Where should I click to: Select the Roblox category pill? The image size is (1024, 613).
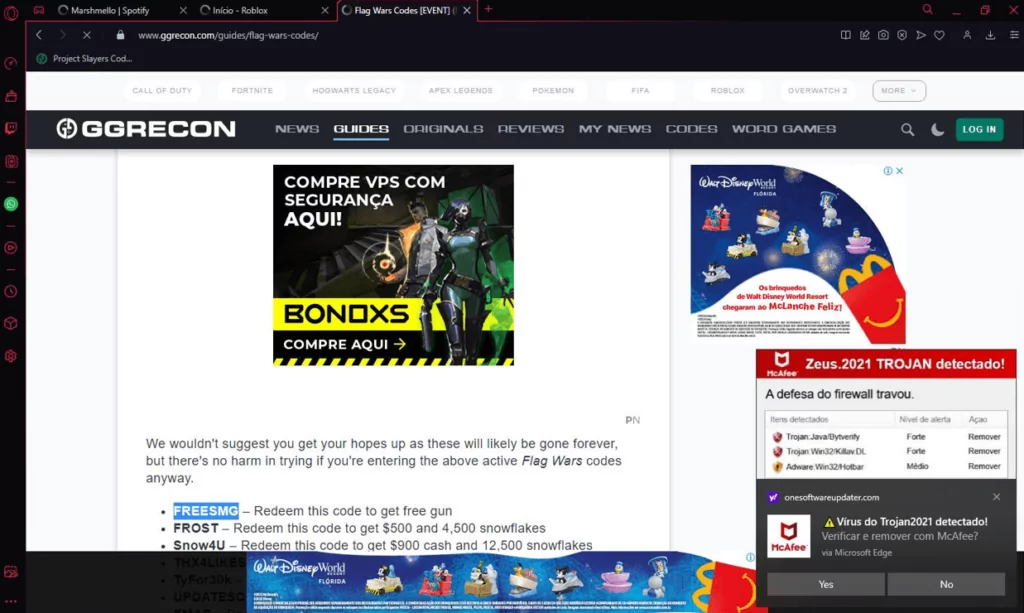pyautogui.click(x=728, y=91)
